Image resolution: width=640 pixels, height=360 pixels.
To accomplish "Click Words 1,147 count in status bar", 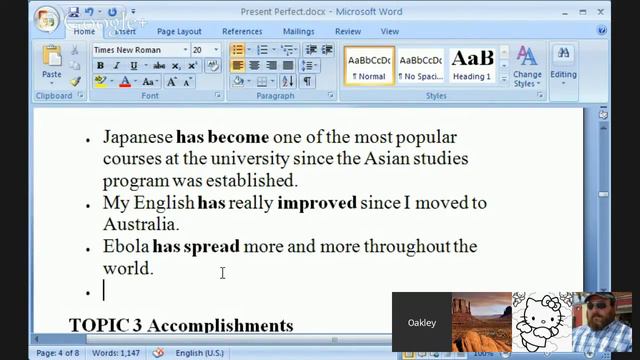I will [x=116, y=353].
